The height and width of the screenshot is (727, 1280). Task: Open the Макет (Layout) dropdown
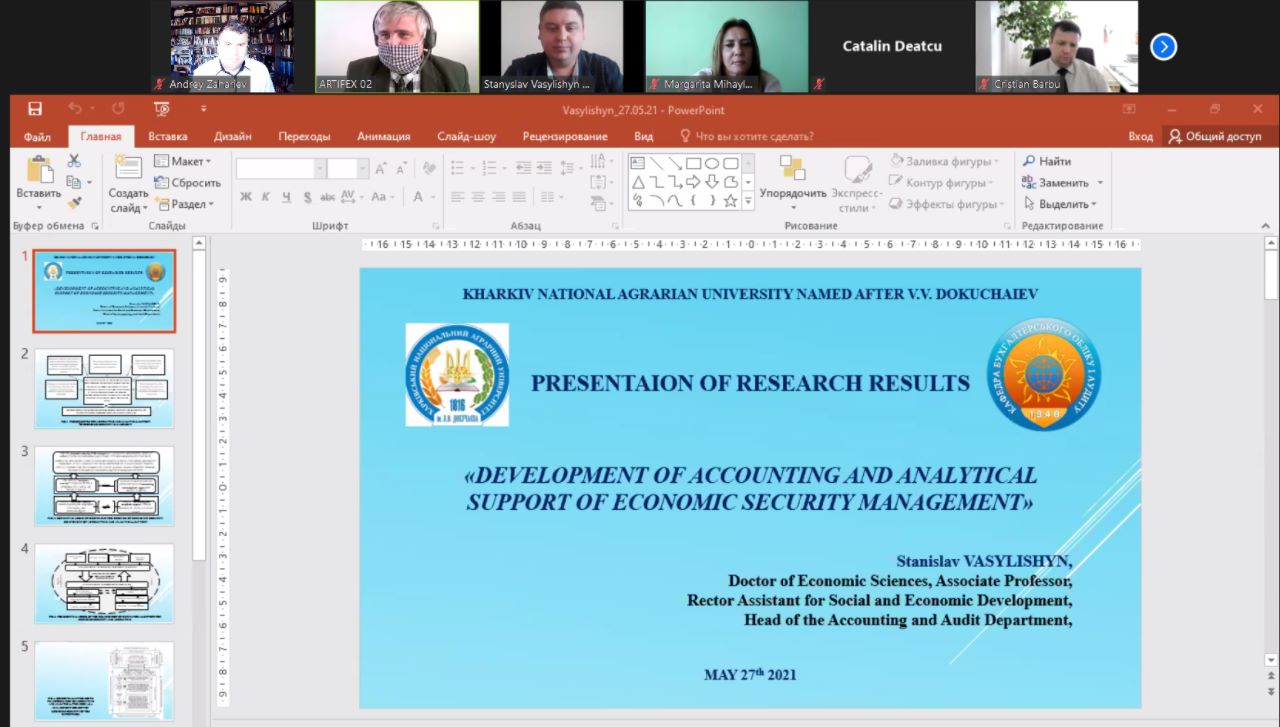point(183,161)
